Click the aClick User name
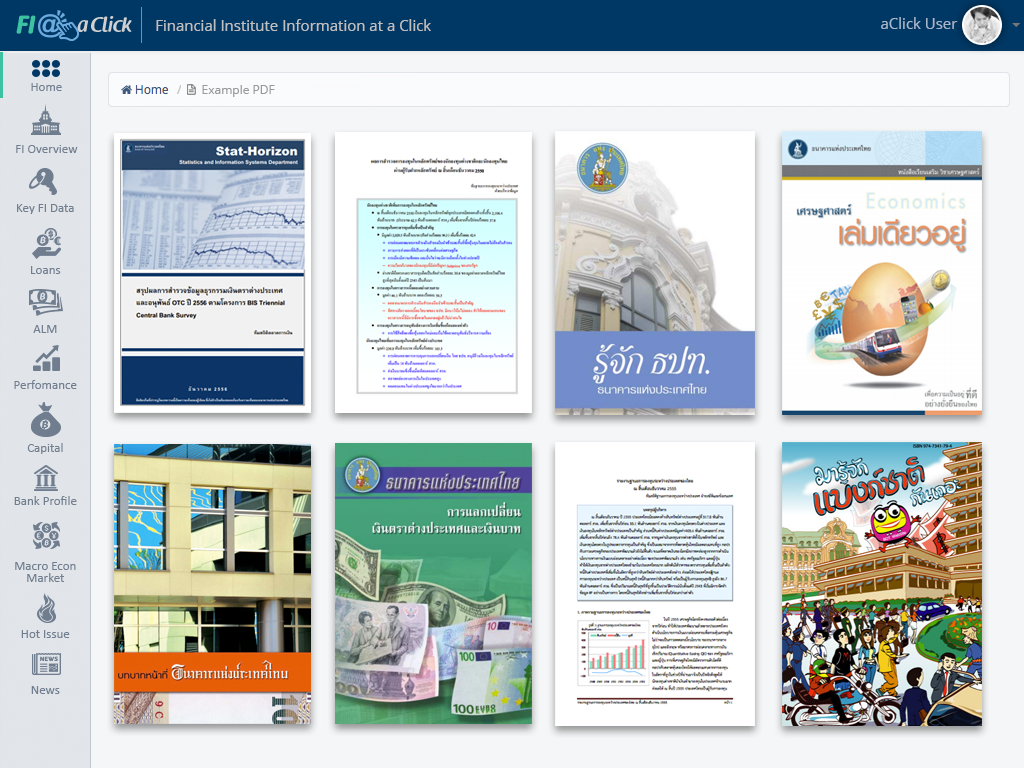This screenshot has width=1024, height=768. (x=918, y=24)
